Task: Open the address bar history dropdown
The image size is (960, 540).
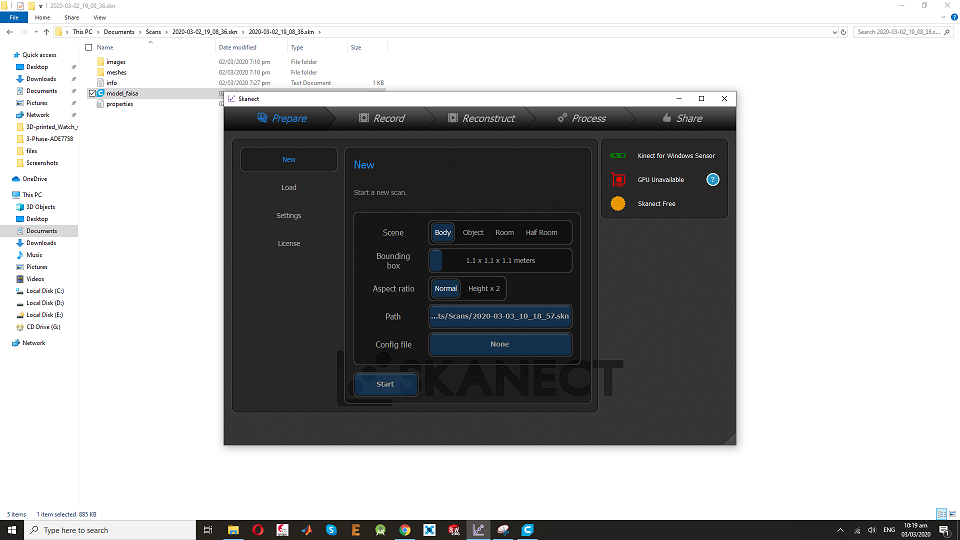Action: pos(834,32)
